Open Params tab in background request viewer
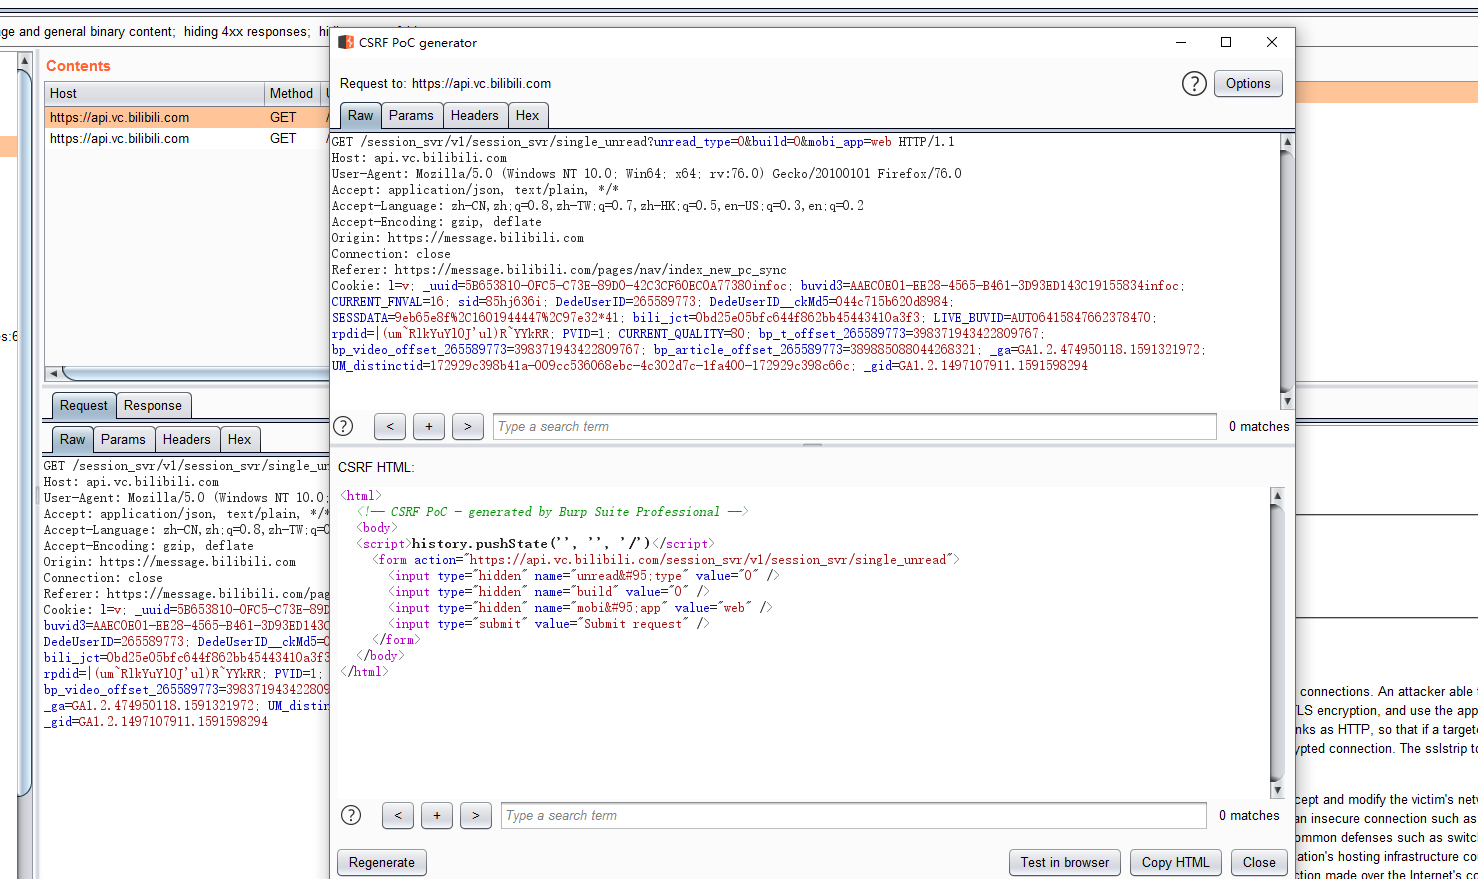 (123, 440)
